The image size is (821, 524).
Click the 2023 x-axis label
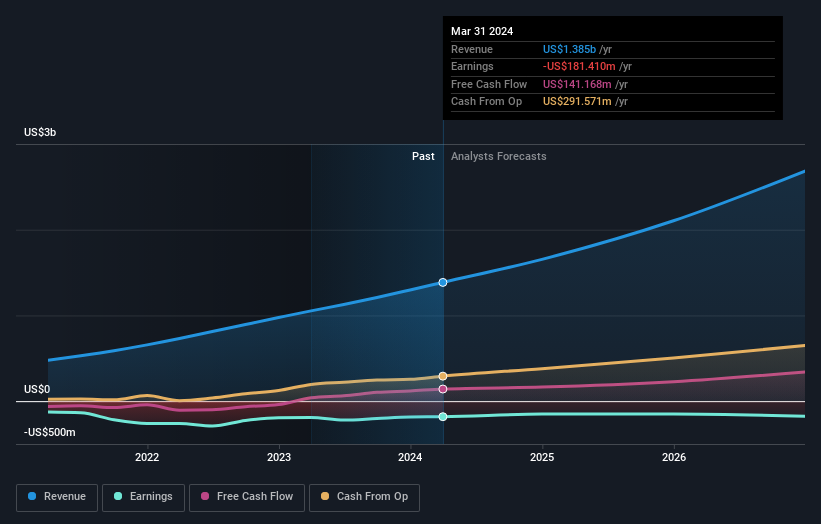(279, 457)
